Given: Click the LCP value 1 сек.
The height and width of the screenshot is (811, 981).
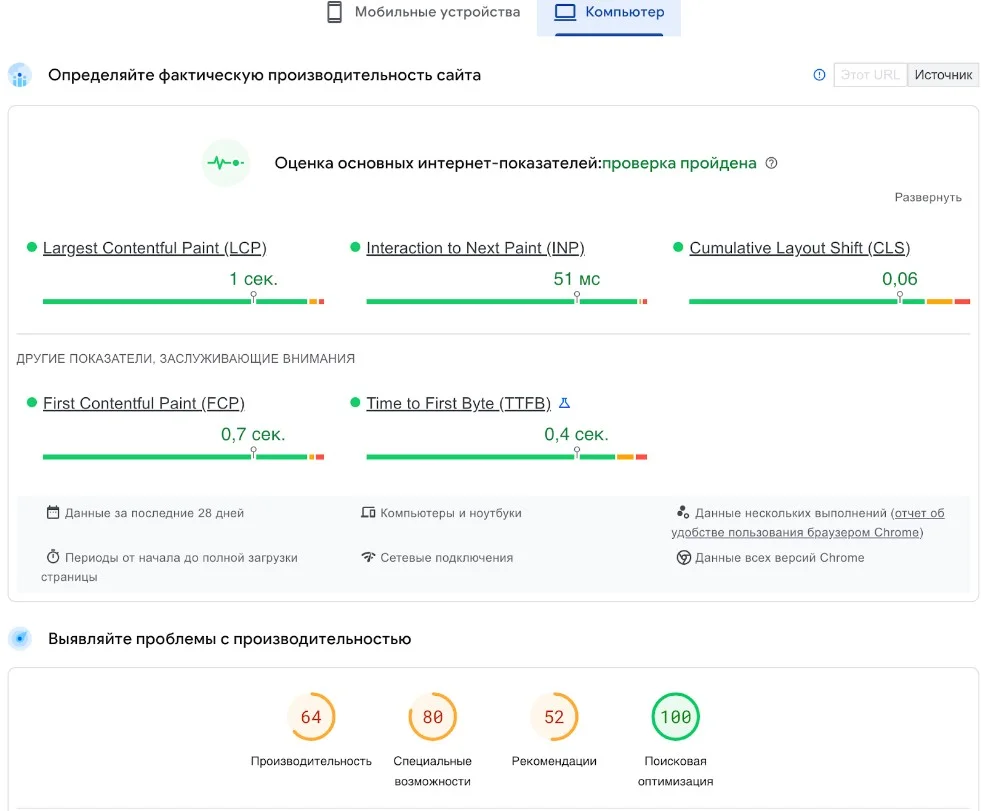Looking at the screenshot, I should pyautogui.click(x=253, y=278).
